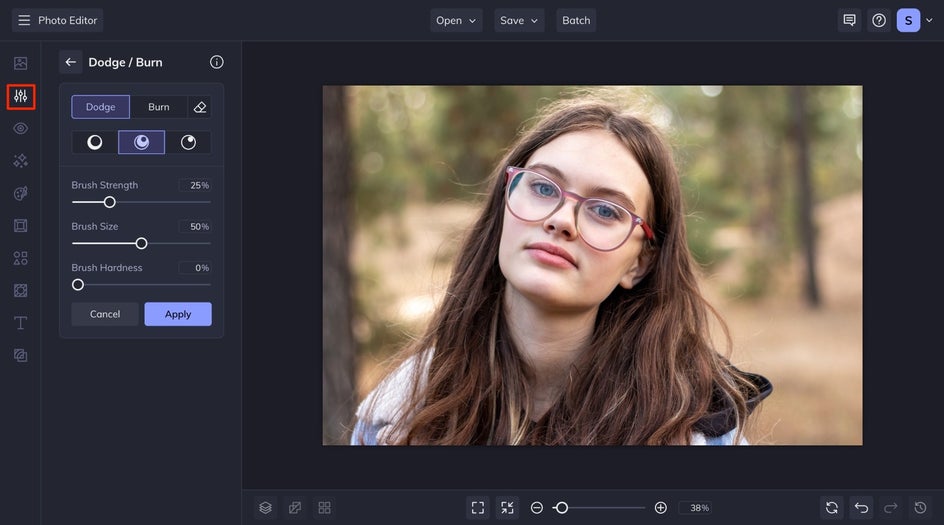The height and width of the screenshot is (525, 944).
Task: Open the hamburger menu next to Photo Editor
Action: click(24, 20)
